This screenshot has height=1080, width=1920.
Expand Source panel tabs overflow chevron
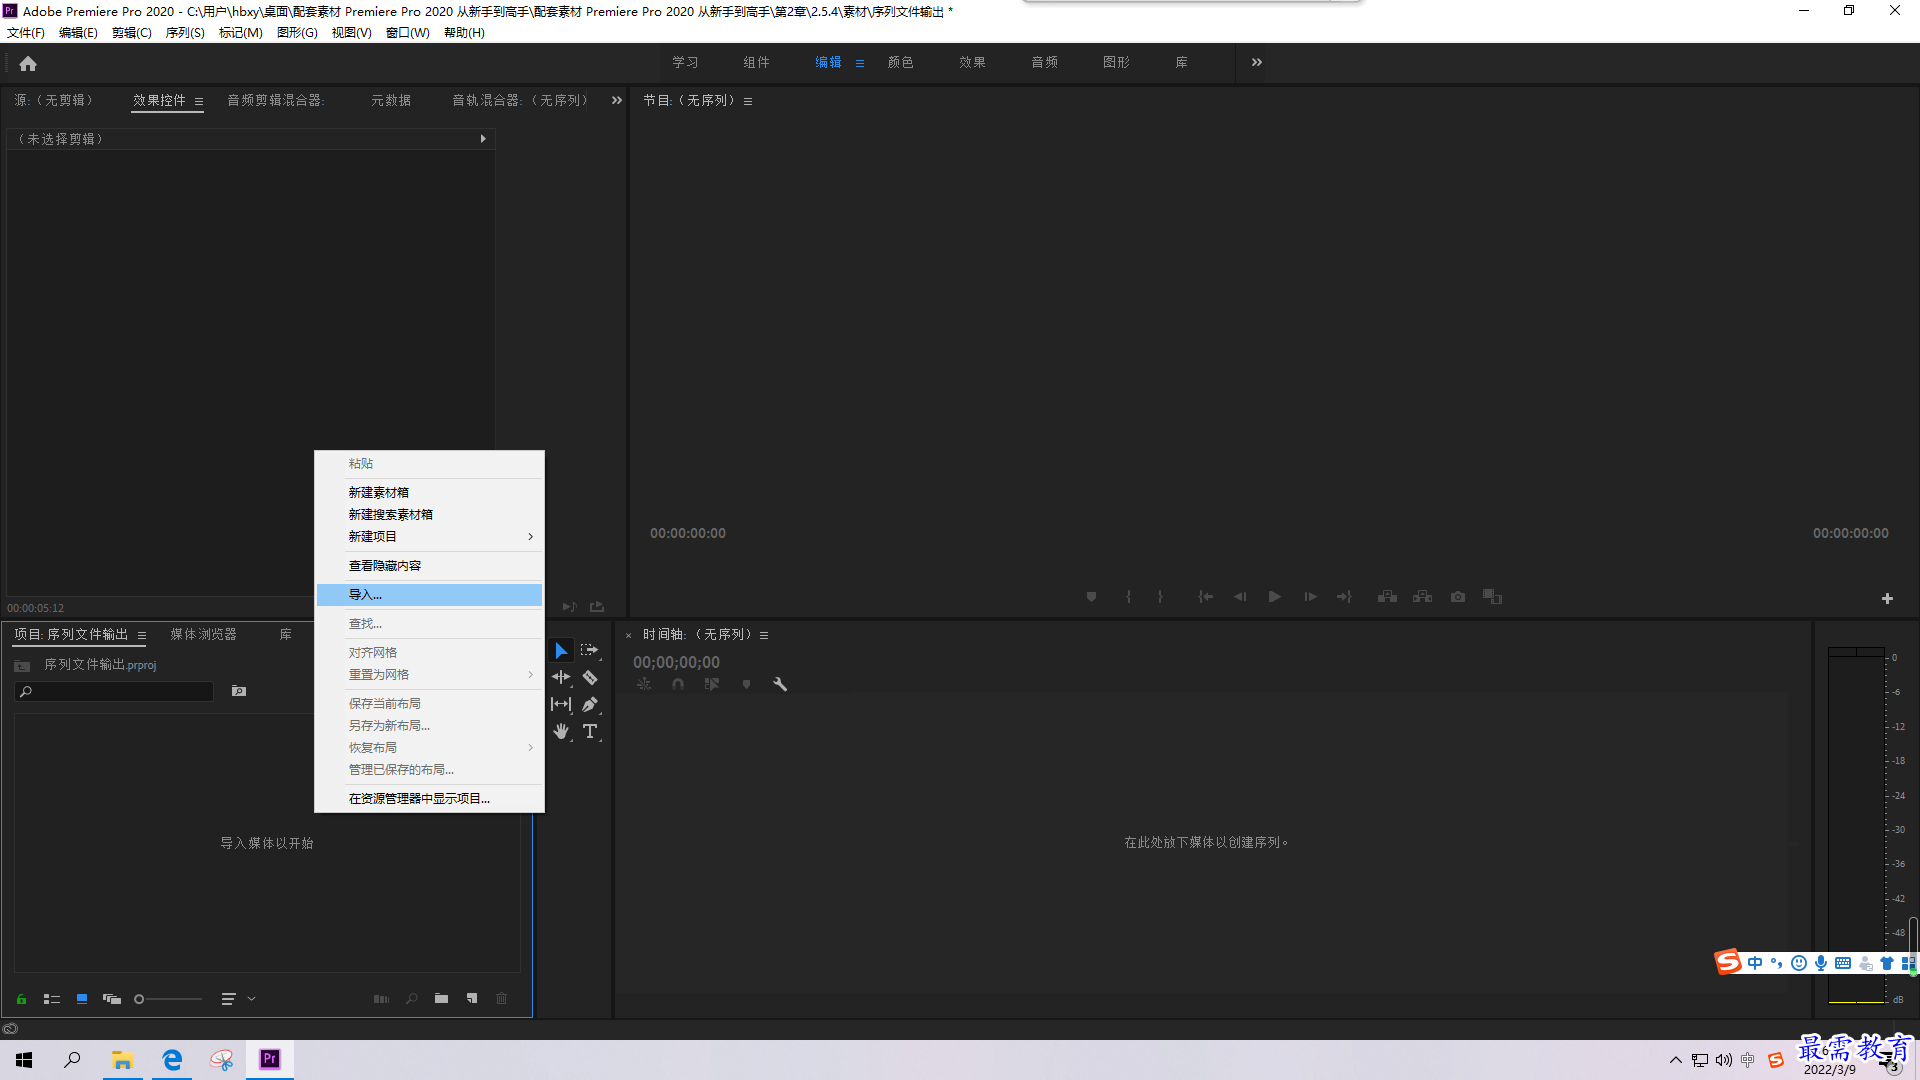coord(617,100)
